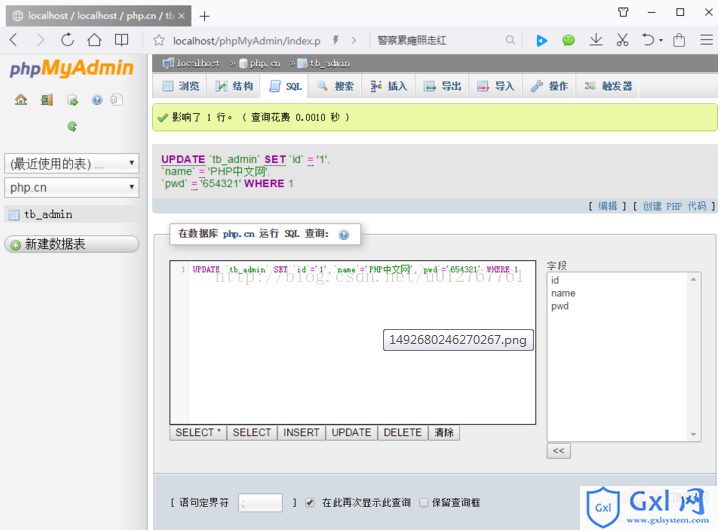The height and width of the screenshot is (530, 720).
Task: Reload the page with refresh icon
Action: tap(68, 40)
